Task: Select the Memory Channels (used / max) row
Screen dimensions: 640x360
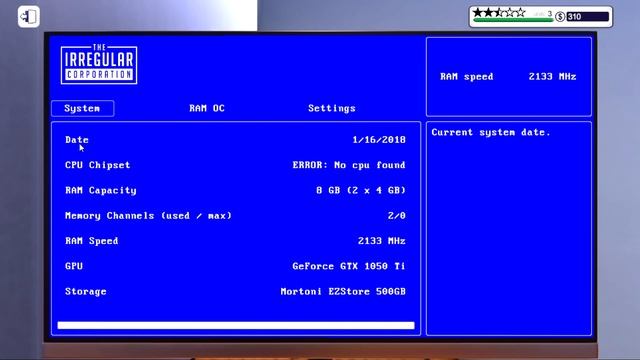Action: pyautogui.click(x=236, y=216)
